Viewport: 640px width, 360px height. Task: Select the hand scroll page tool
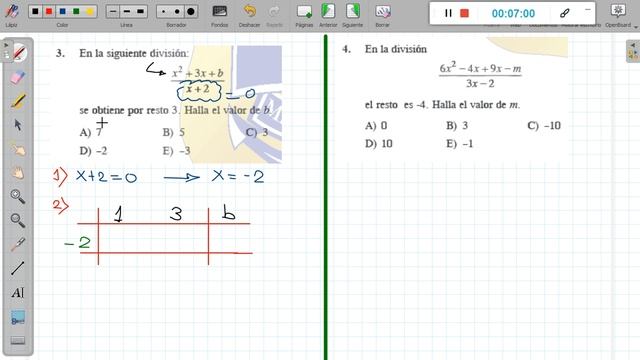tap(18, 173)
